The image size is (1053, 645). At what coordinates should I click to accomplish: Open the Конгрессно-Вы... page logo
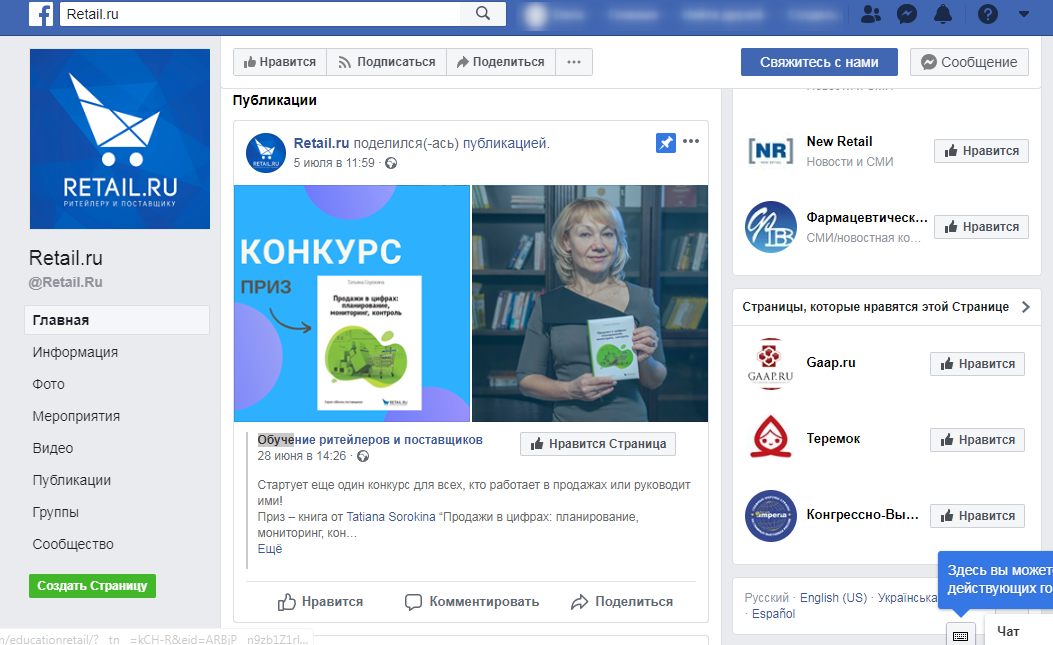770,516
